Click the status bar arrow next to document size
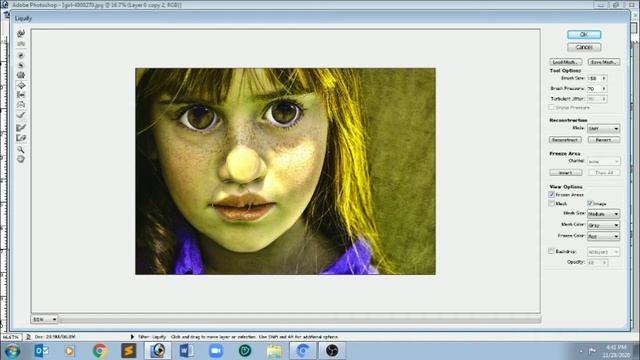The height and width of the screenshot is (360, 640). click(x=132, y=337)
